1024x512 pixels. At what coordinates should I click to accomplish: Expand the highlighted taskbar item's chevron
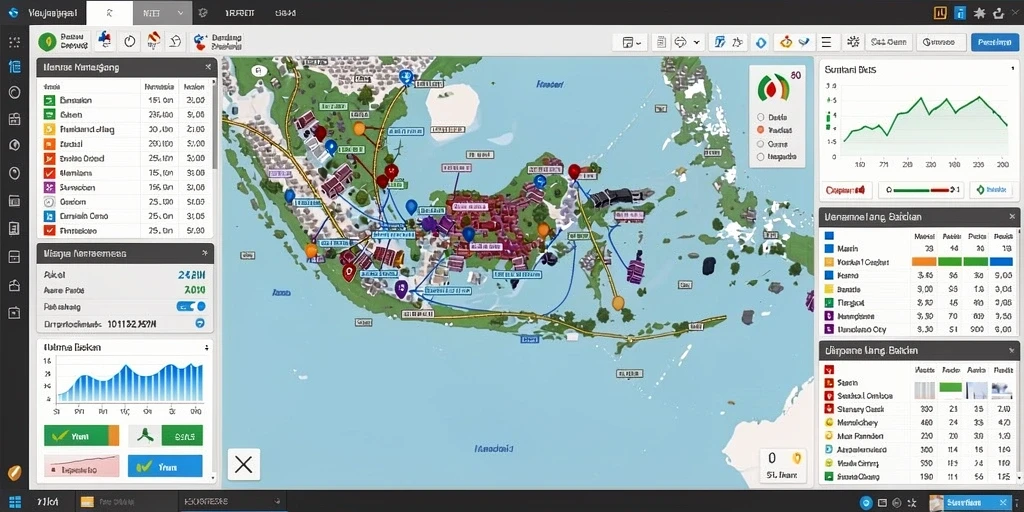point(278,502)
